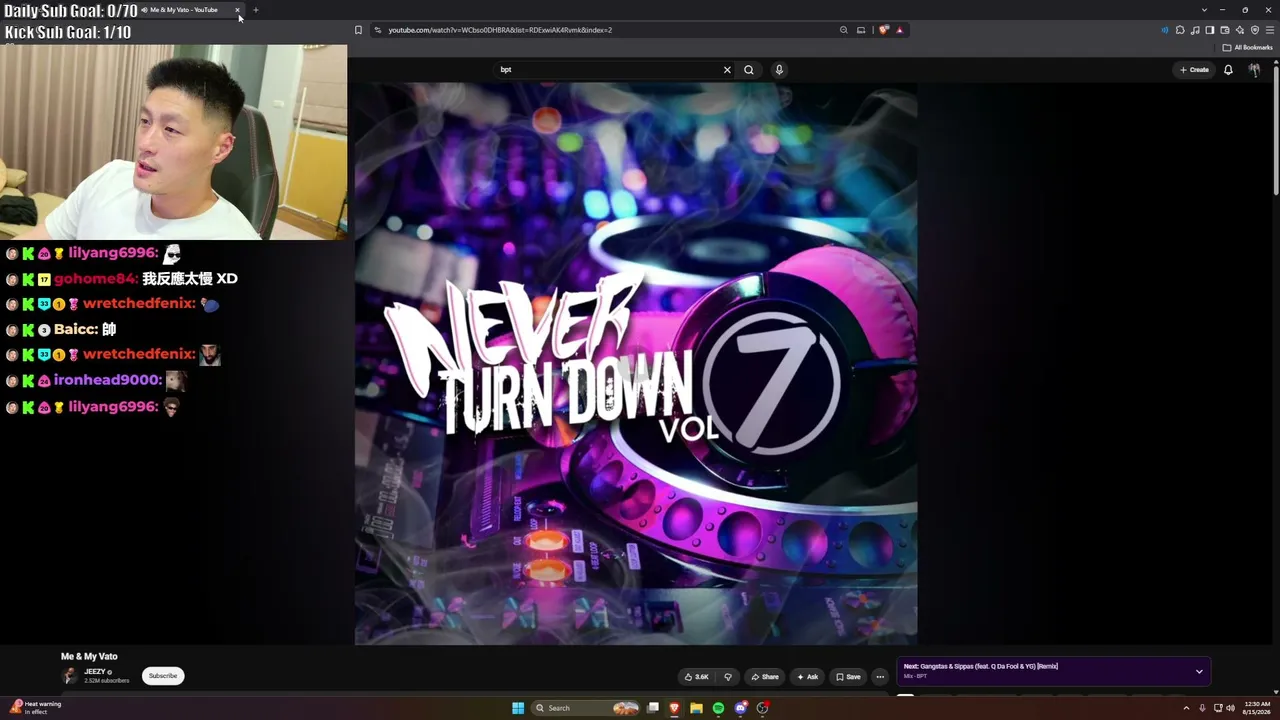Open the browser hamburger main menu
This screenshot has height=720, width=1280.
coord(1270,30)
